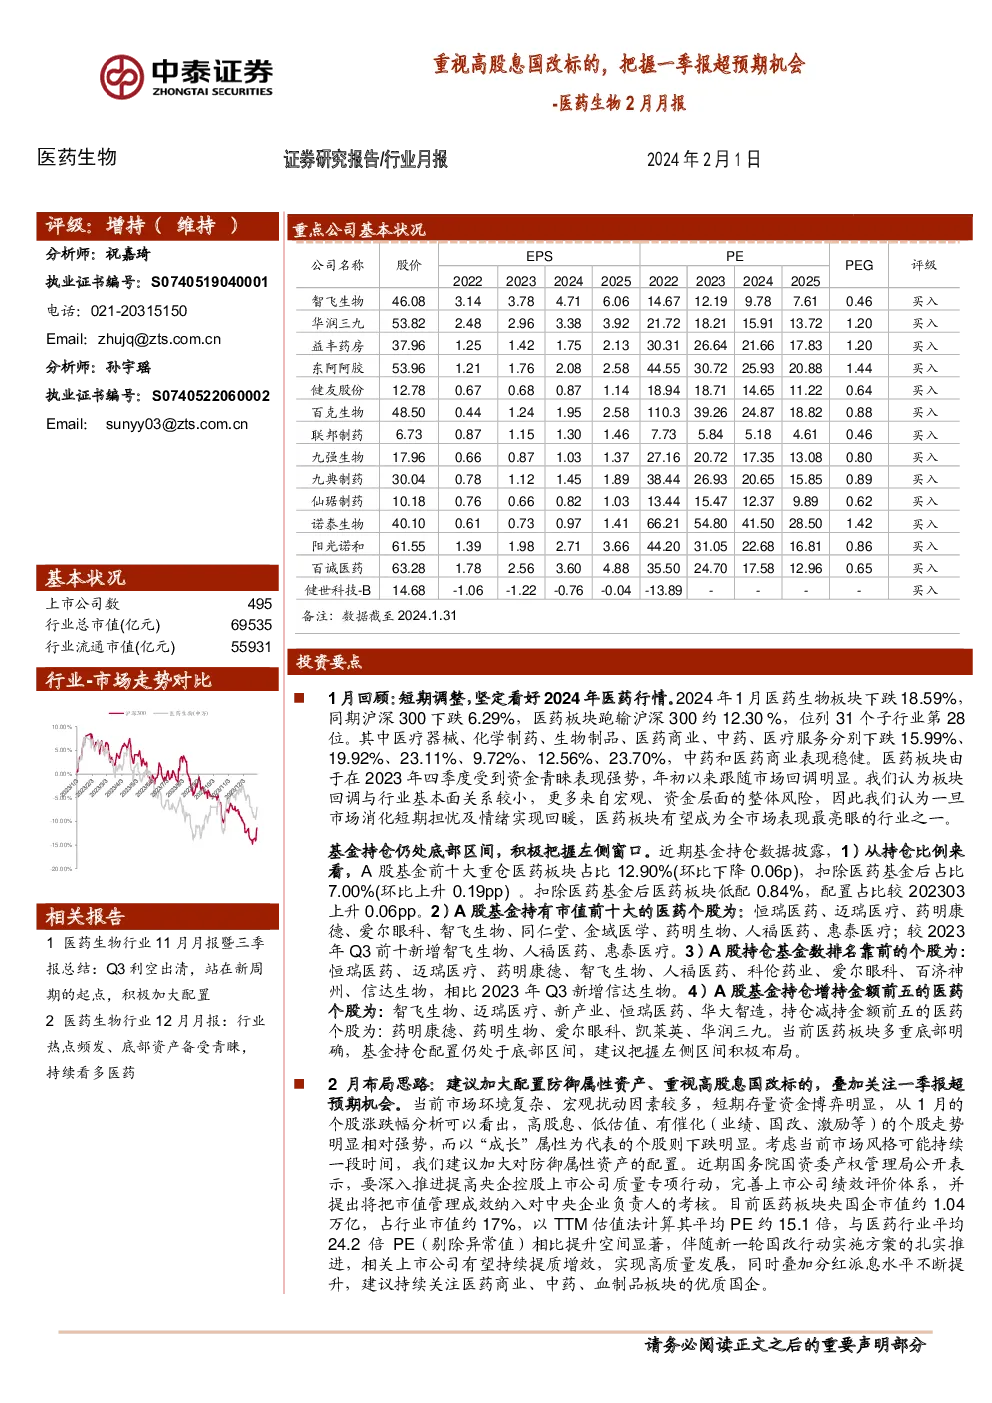This screenshot has height=1403, width=992.
Task: Click the '重点公司基本状况' section header
Action: pyautogui.click(x=359, y=230)
